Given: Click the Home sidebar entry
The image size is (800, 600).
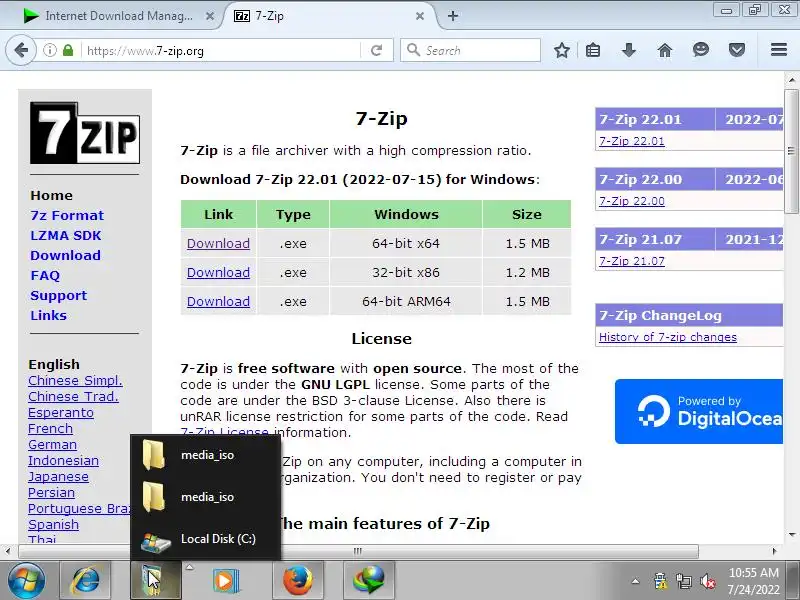Looking at the screenshot, I should tap(52, 195).
